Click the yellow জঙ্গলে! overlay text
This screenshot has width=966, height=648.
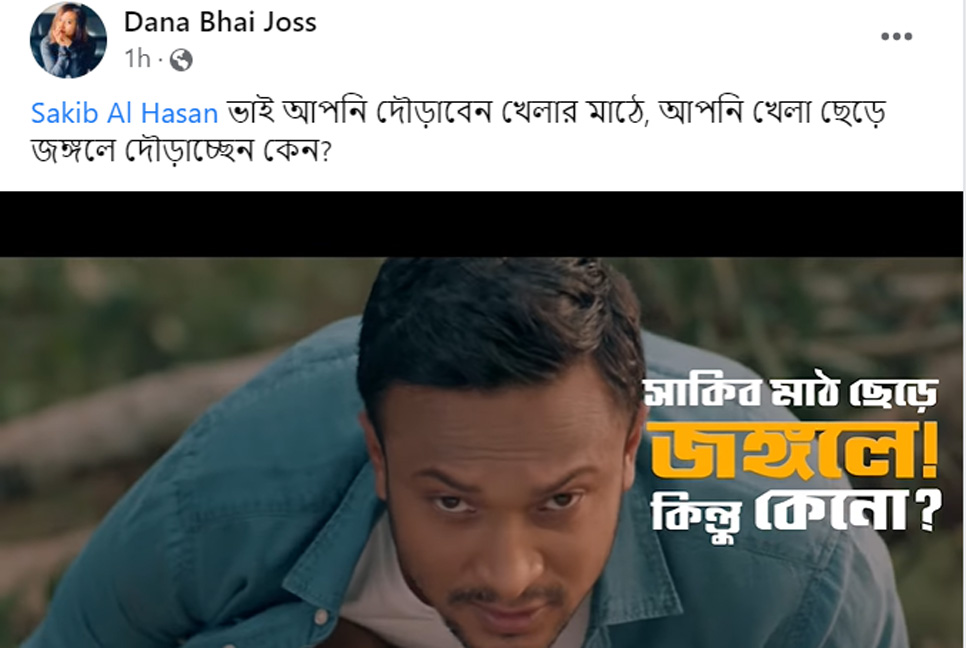point(795,451)
